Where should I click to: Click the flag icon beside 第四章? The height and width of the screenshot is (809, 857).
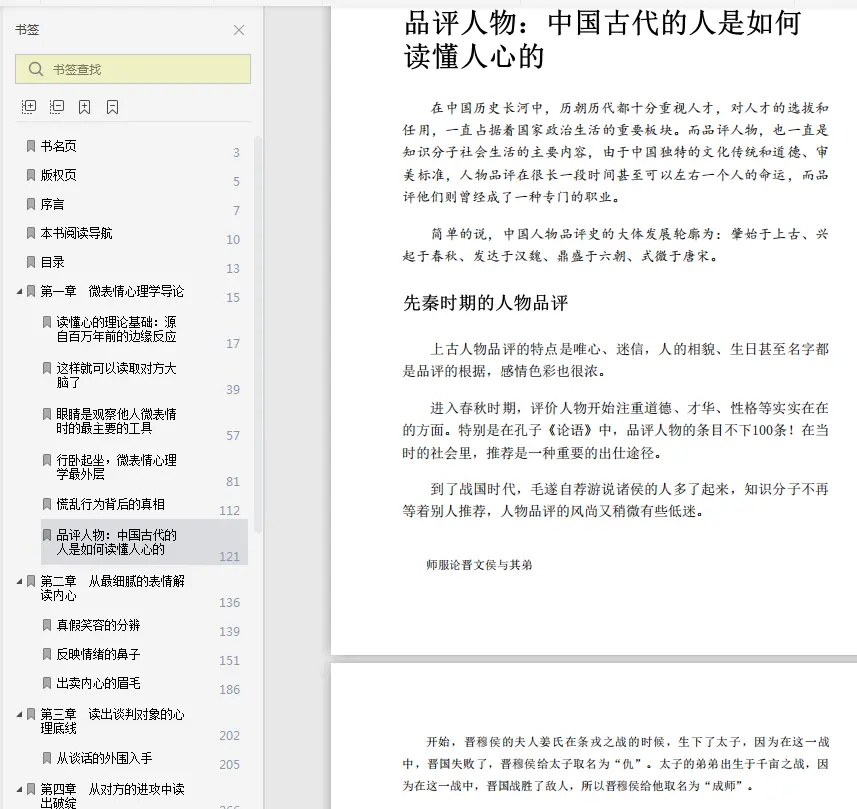point(31,789)
